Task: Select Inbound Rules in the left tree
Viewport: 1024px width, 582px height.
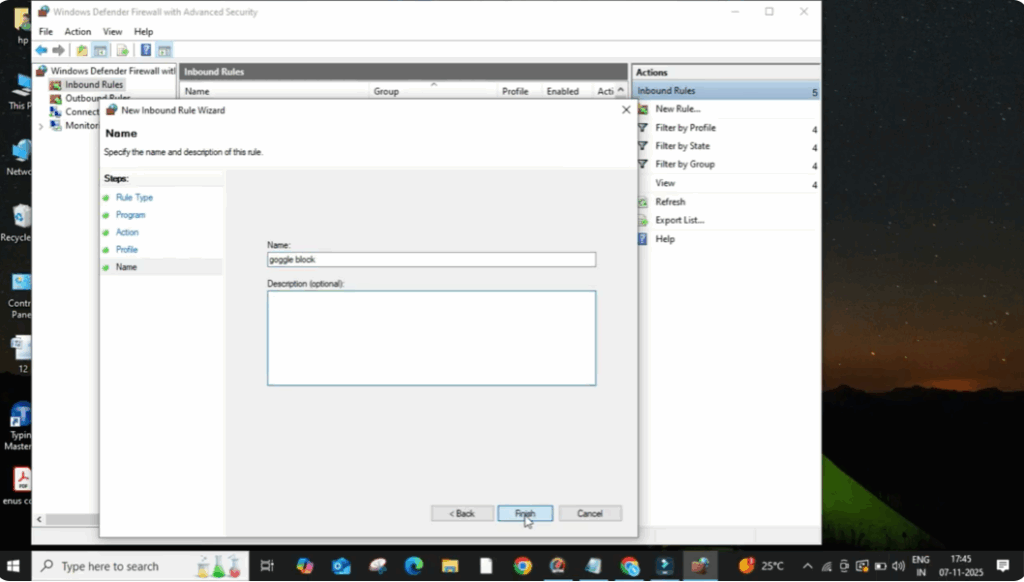Action: click(x=94, y=85)
